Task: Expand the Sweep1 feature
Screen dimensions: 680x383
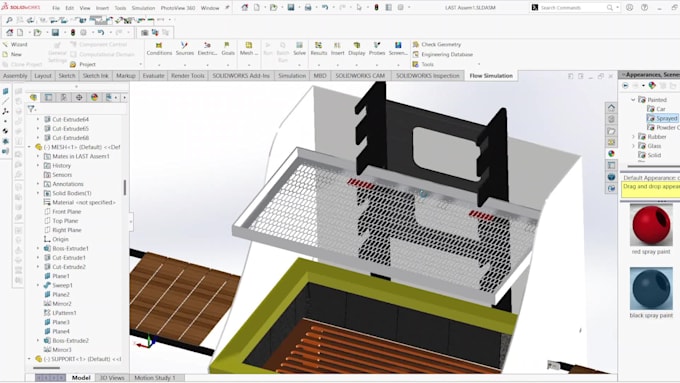Action: [x=38, y=285]
